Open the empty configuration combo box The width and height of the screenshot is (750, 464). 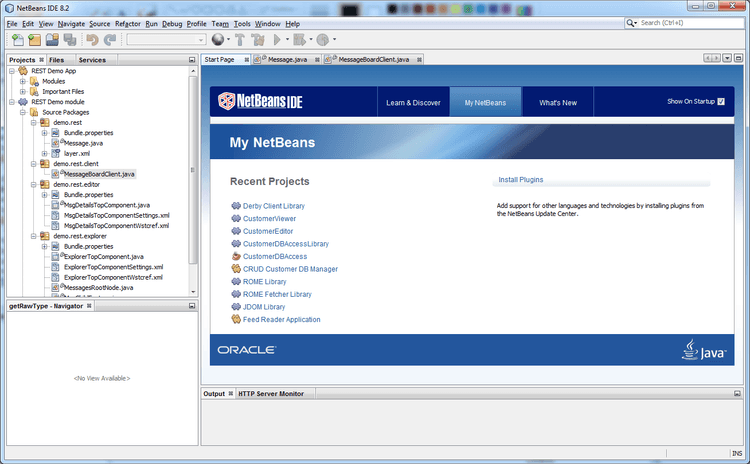tap(166, 40)
